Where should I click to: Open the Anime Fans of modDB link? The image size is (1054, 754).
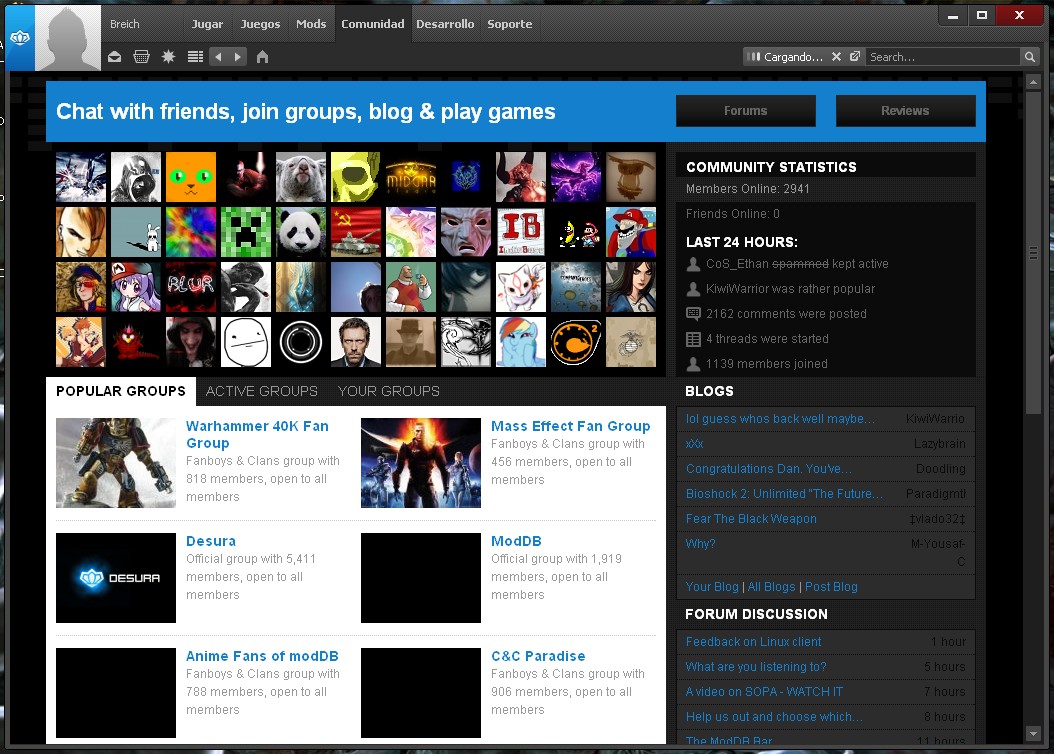(x=262, y=656)
